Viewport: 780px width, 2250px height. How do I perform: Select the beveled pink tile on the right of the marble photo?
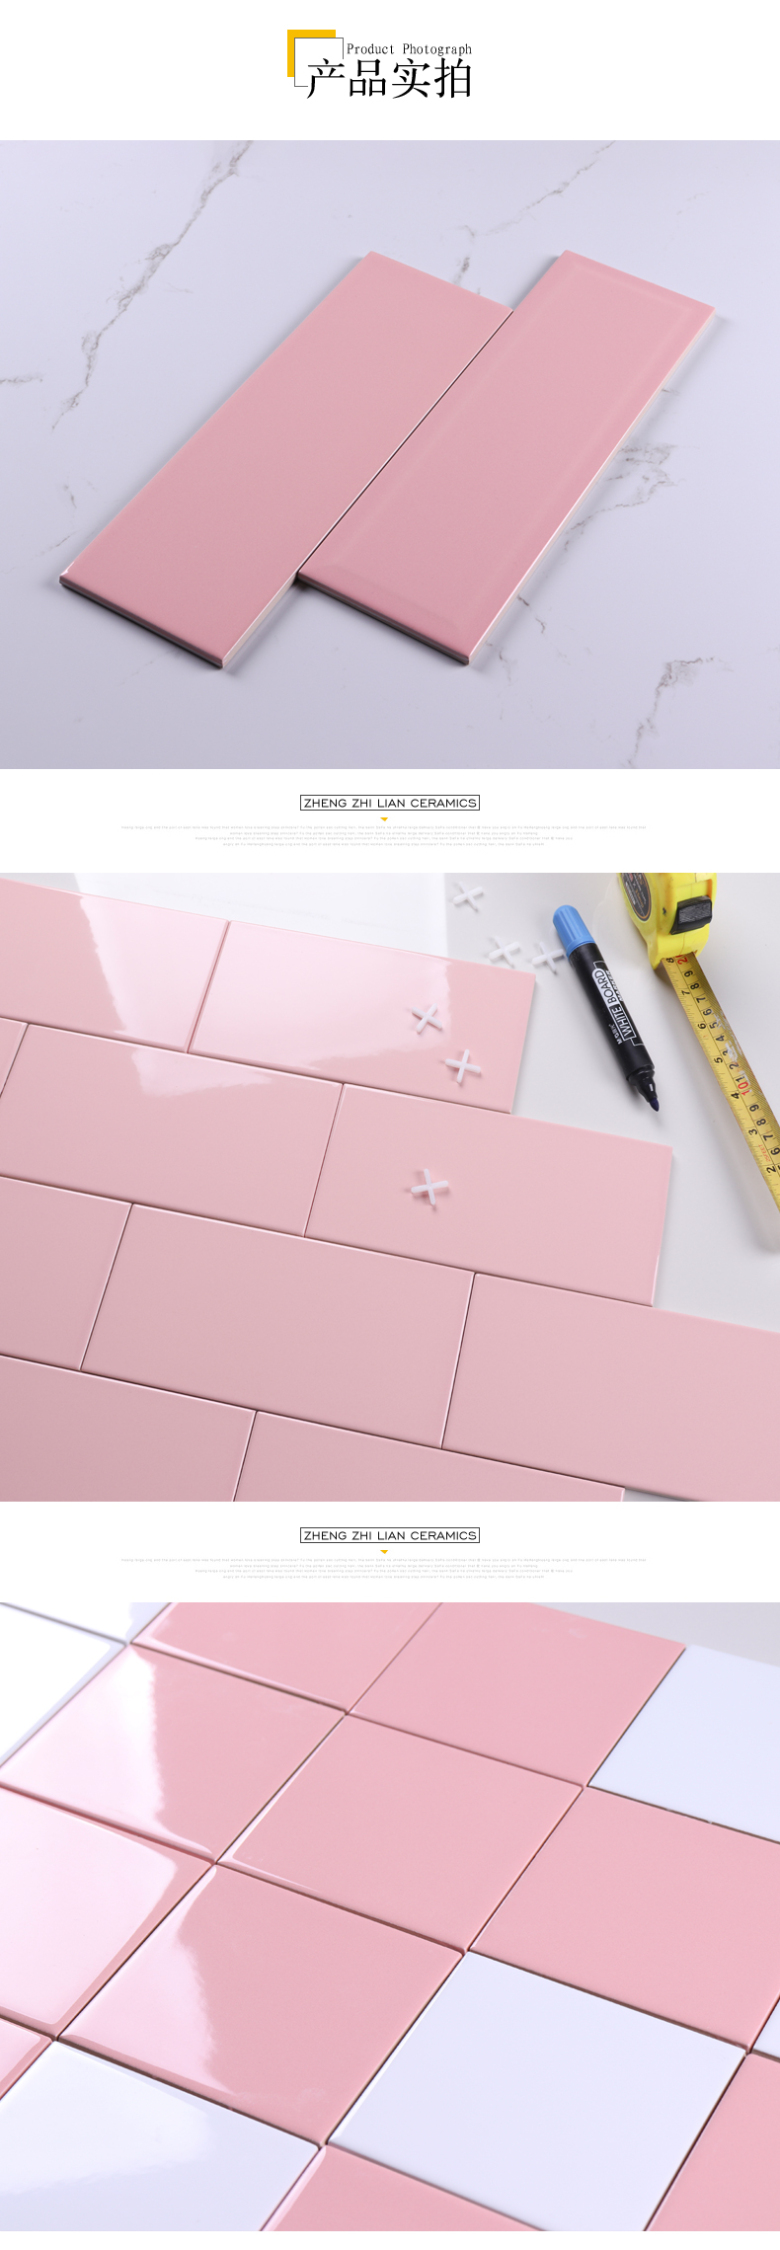click(505, 457)
